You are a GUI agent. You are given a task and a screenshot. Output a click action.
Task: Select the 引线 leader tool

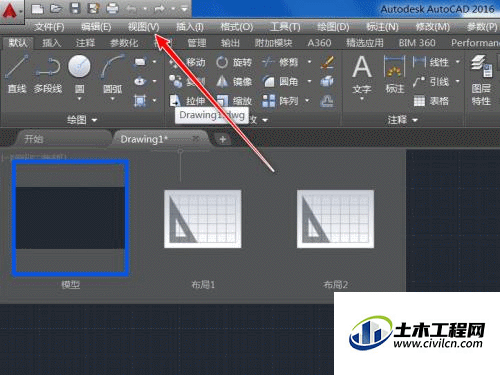click(430, 82)
